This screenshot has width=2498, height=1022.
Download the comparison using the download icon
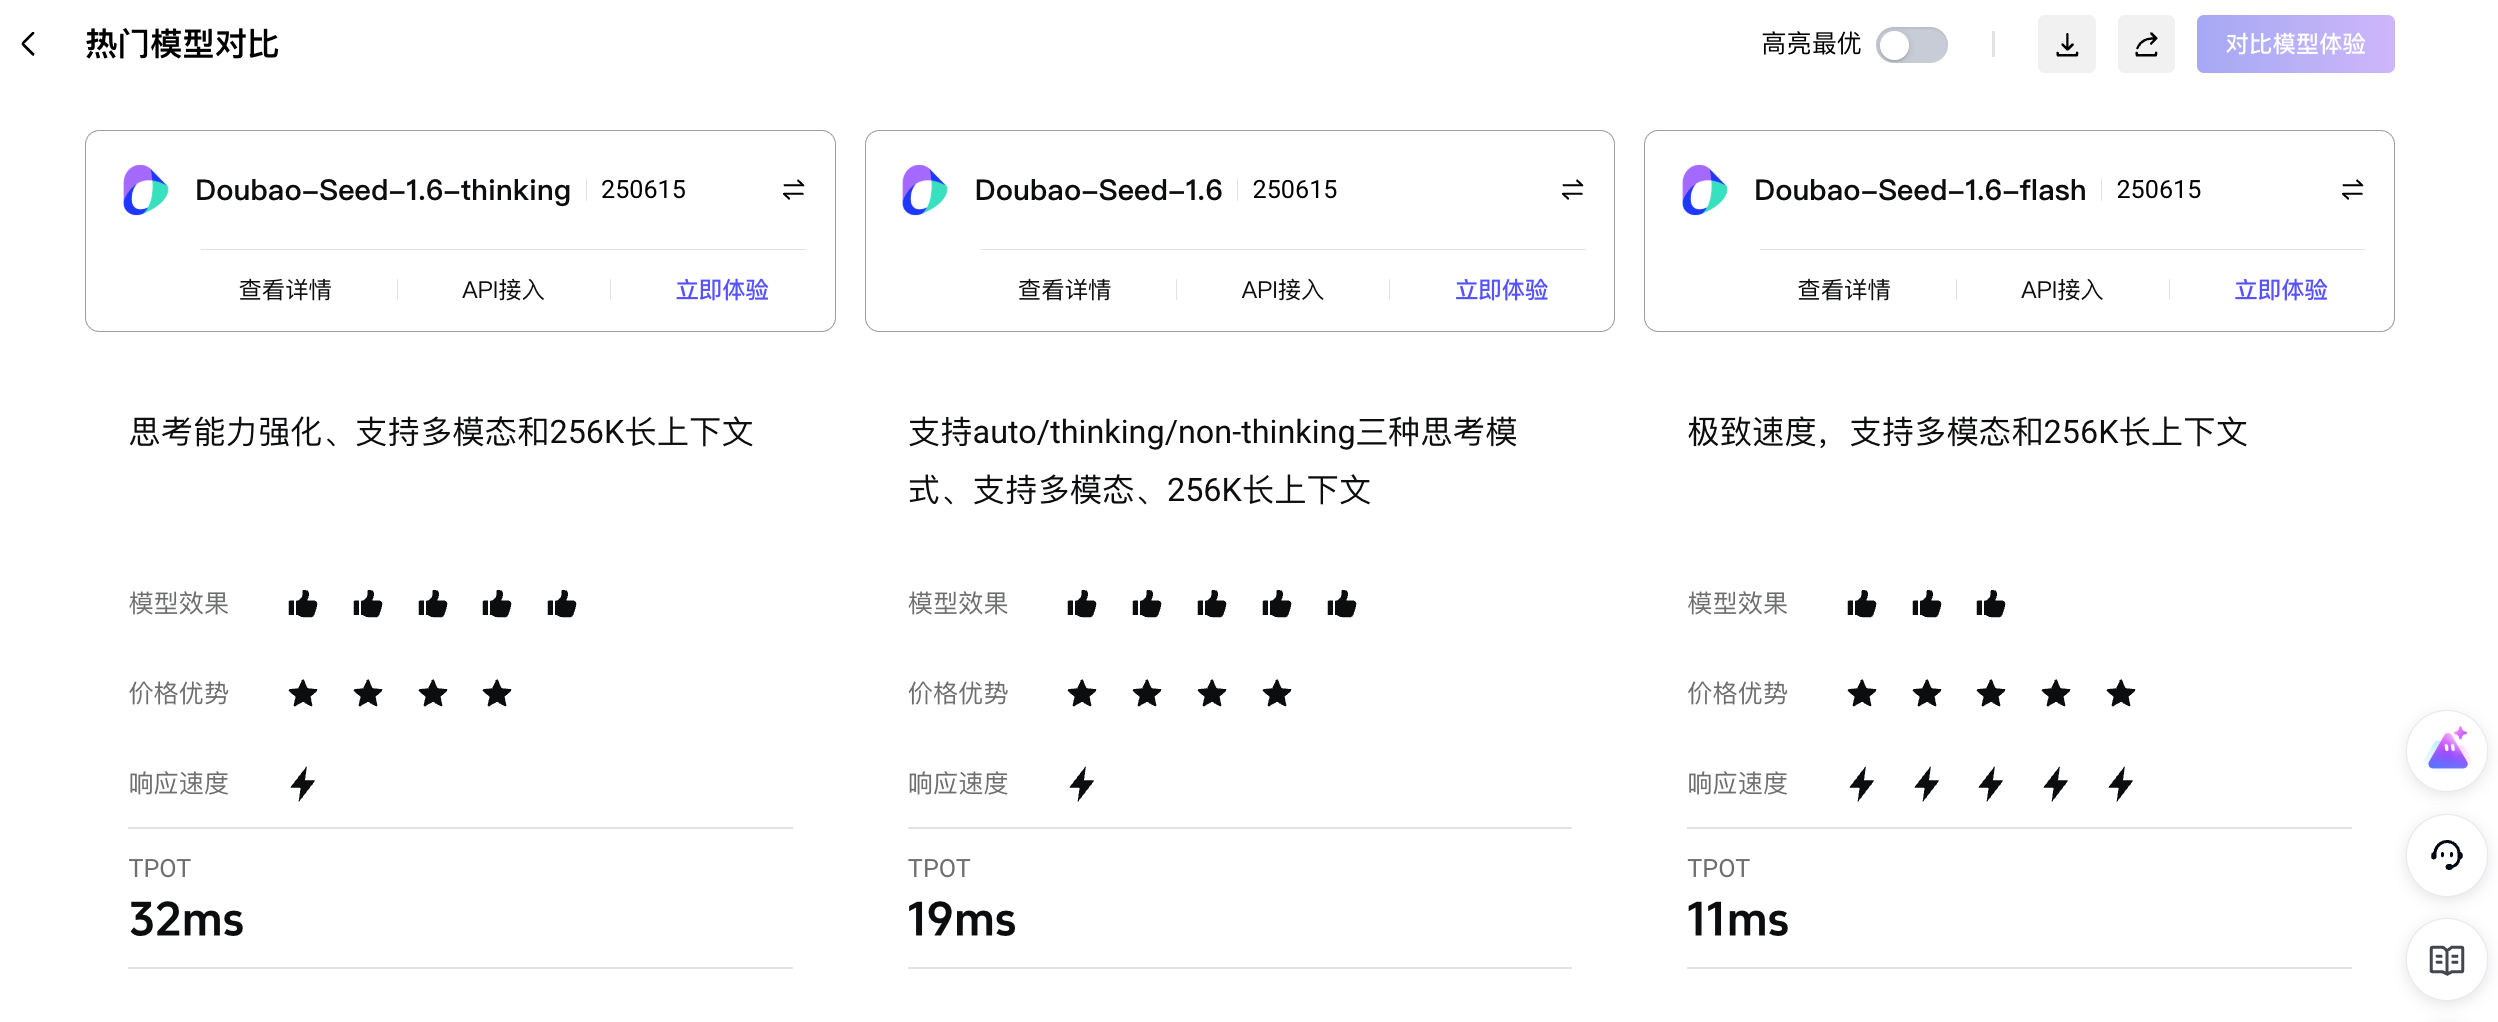pyautogui.click(x=2066, y=44)
